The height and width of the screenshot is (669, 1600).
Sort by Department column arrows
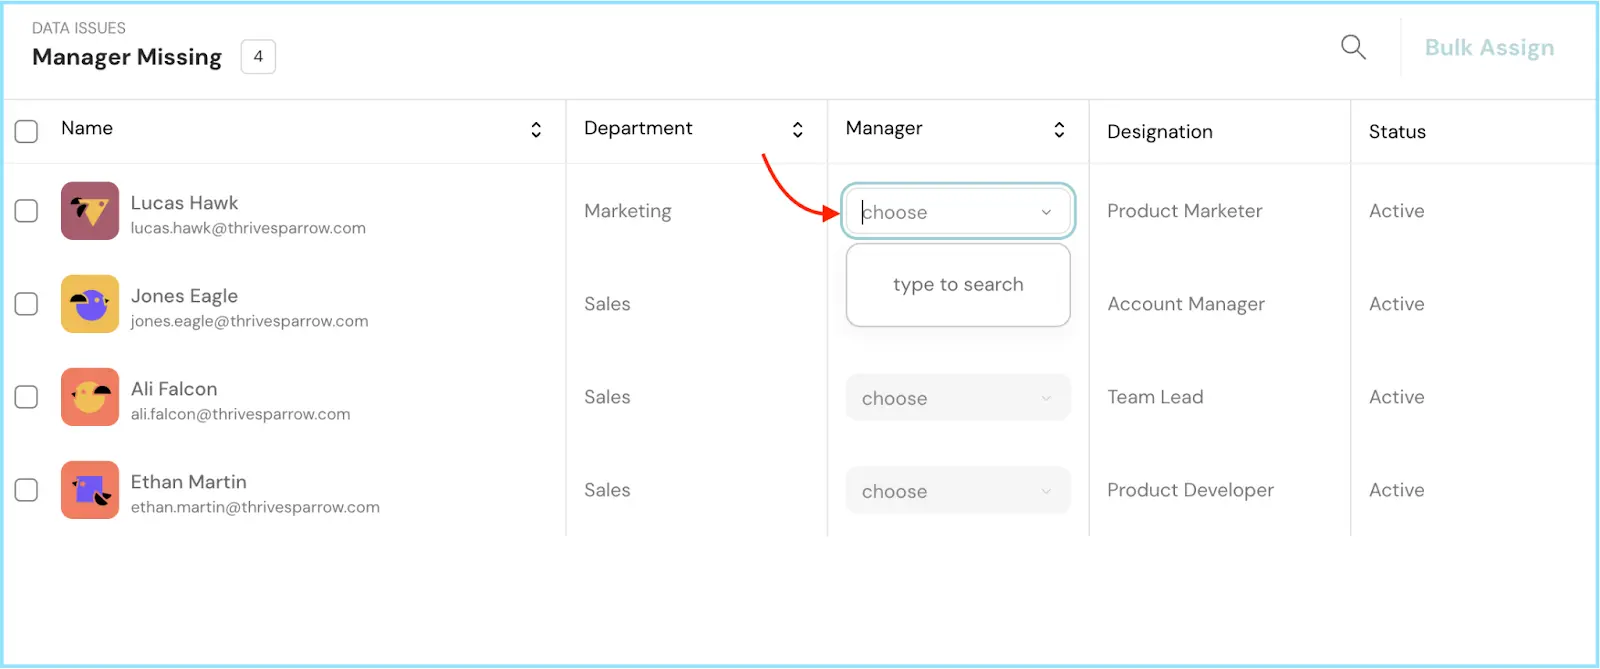(797, 130)
